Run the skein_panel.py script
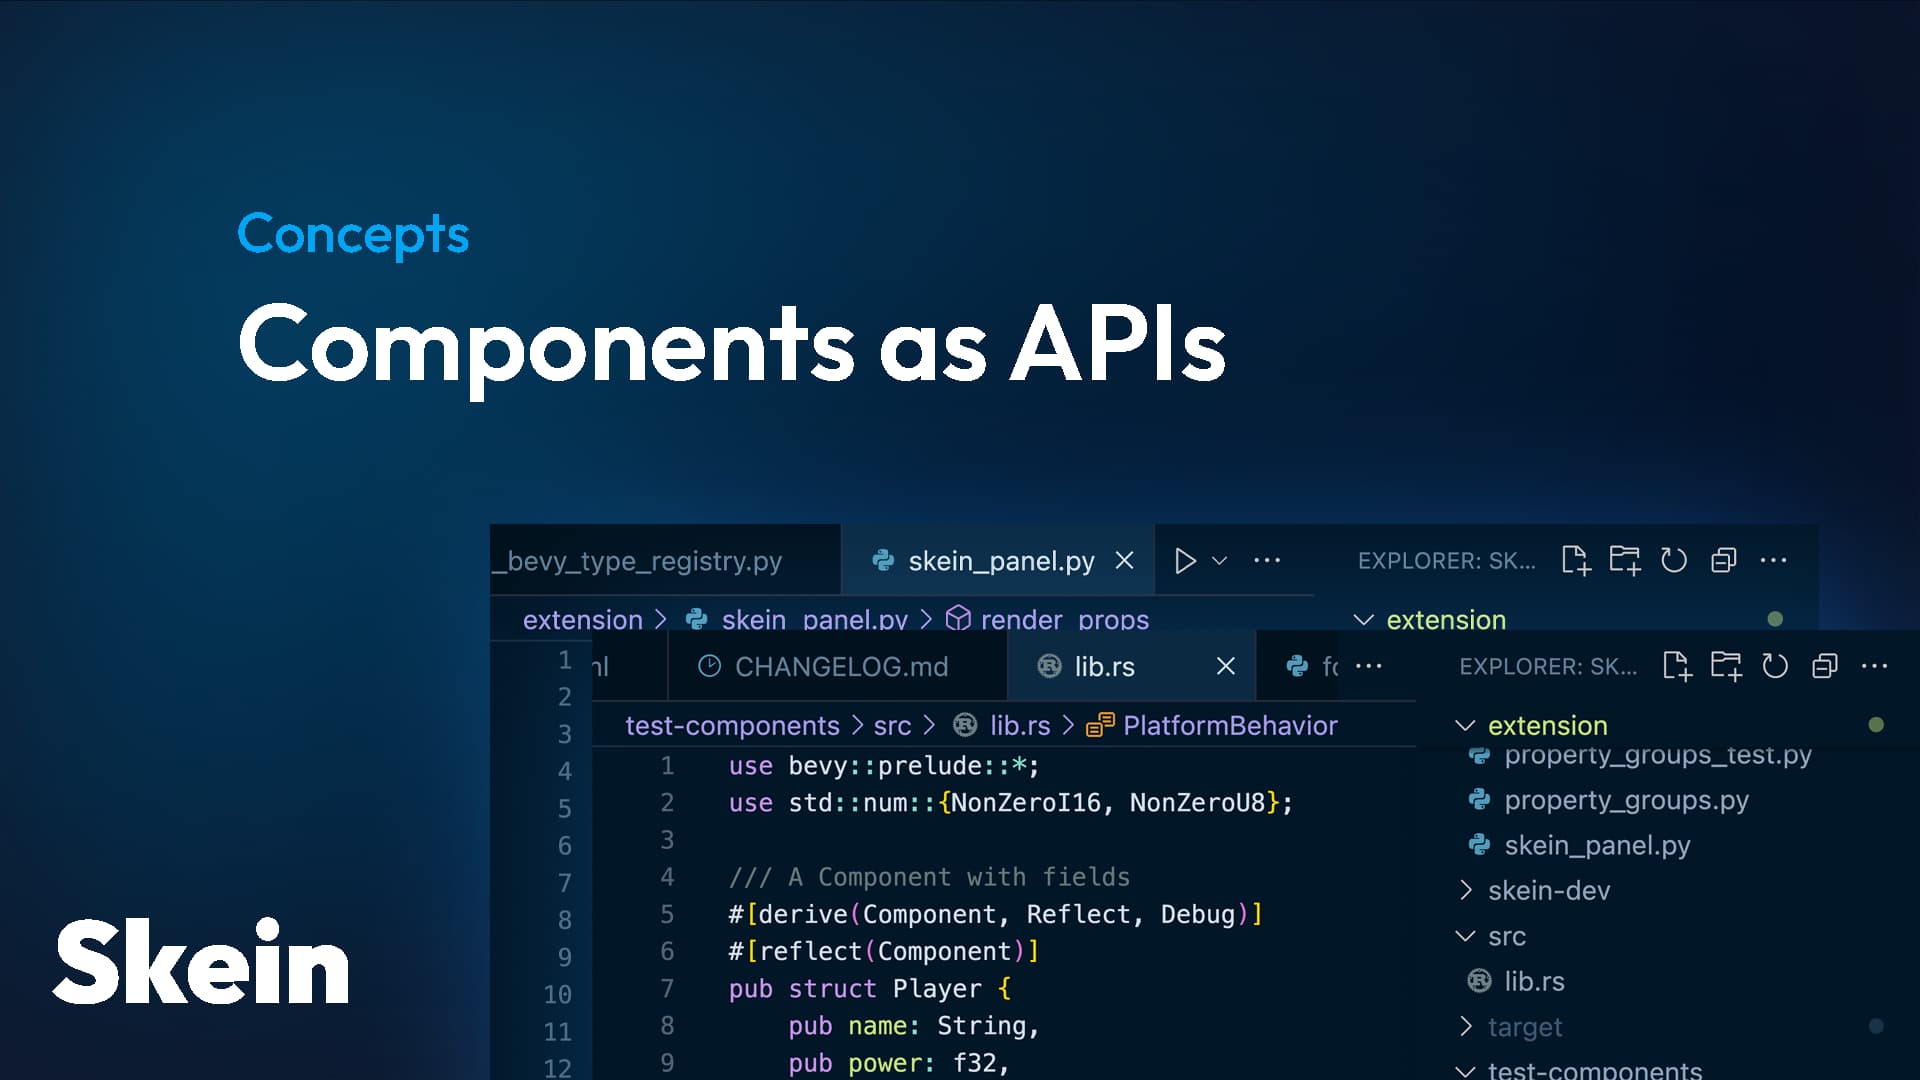This screenshot has width=1920, height=1080. pos(1187,561)
